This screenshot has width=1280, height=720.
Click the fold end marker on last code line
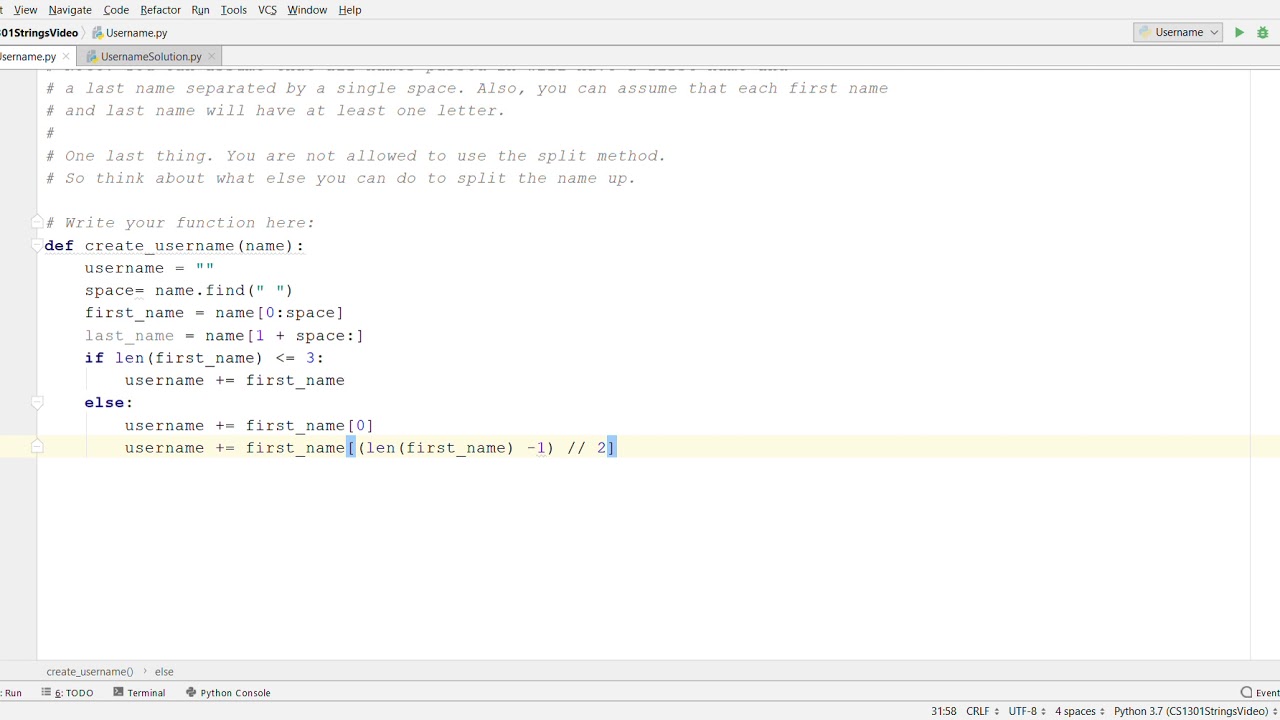(37, 447)
